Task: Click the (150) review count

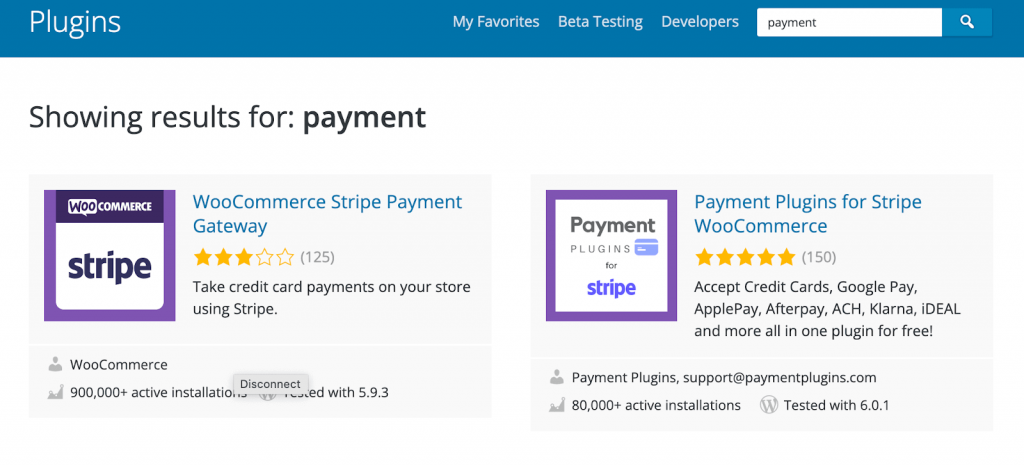Action: pyautogui.click(x=819, y=257)
